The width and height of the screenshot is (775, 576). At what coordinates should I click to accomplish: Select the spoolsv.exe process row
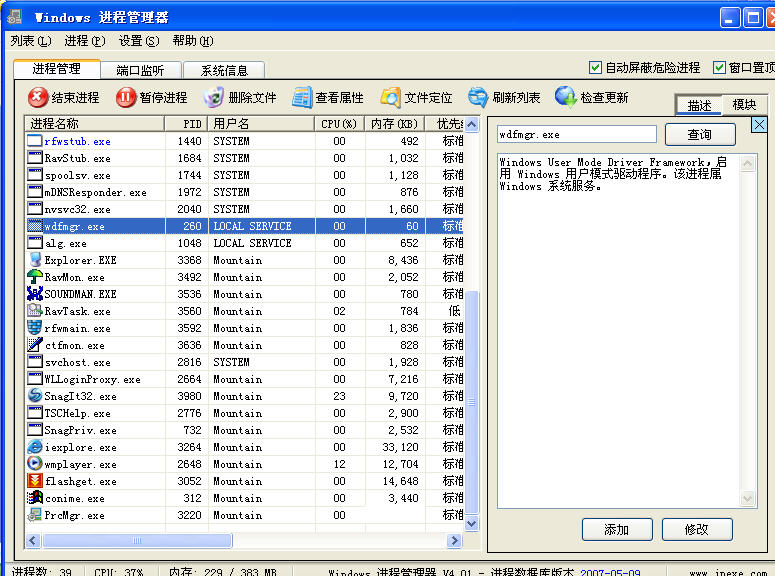point(244,175)
